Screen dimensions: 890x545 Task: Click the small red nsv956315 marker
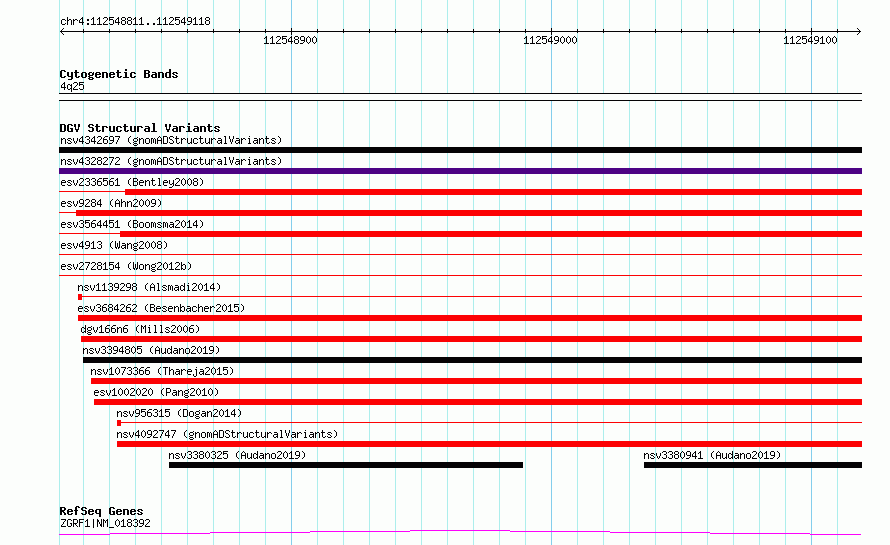coord(119,423)
